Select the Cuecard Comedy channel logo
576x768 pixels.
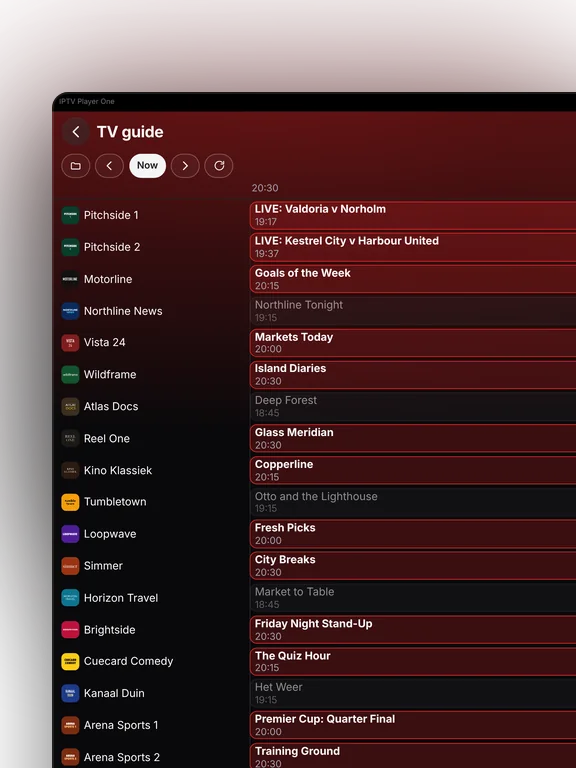(x=70, y=661)
